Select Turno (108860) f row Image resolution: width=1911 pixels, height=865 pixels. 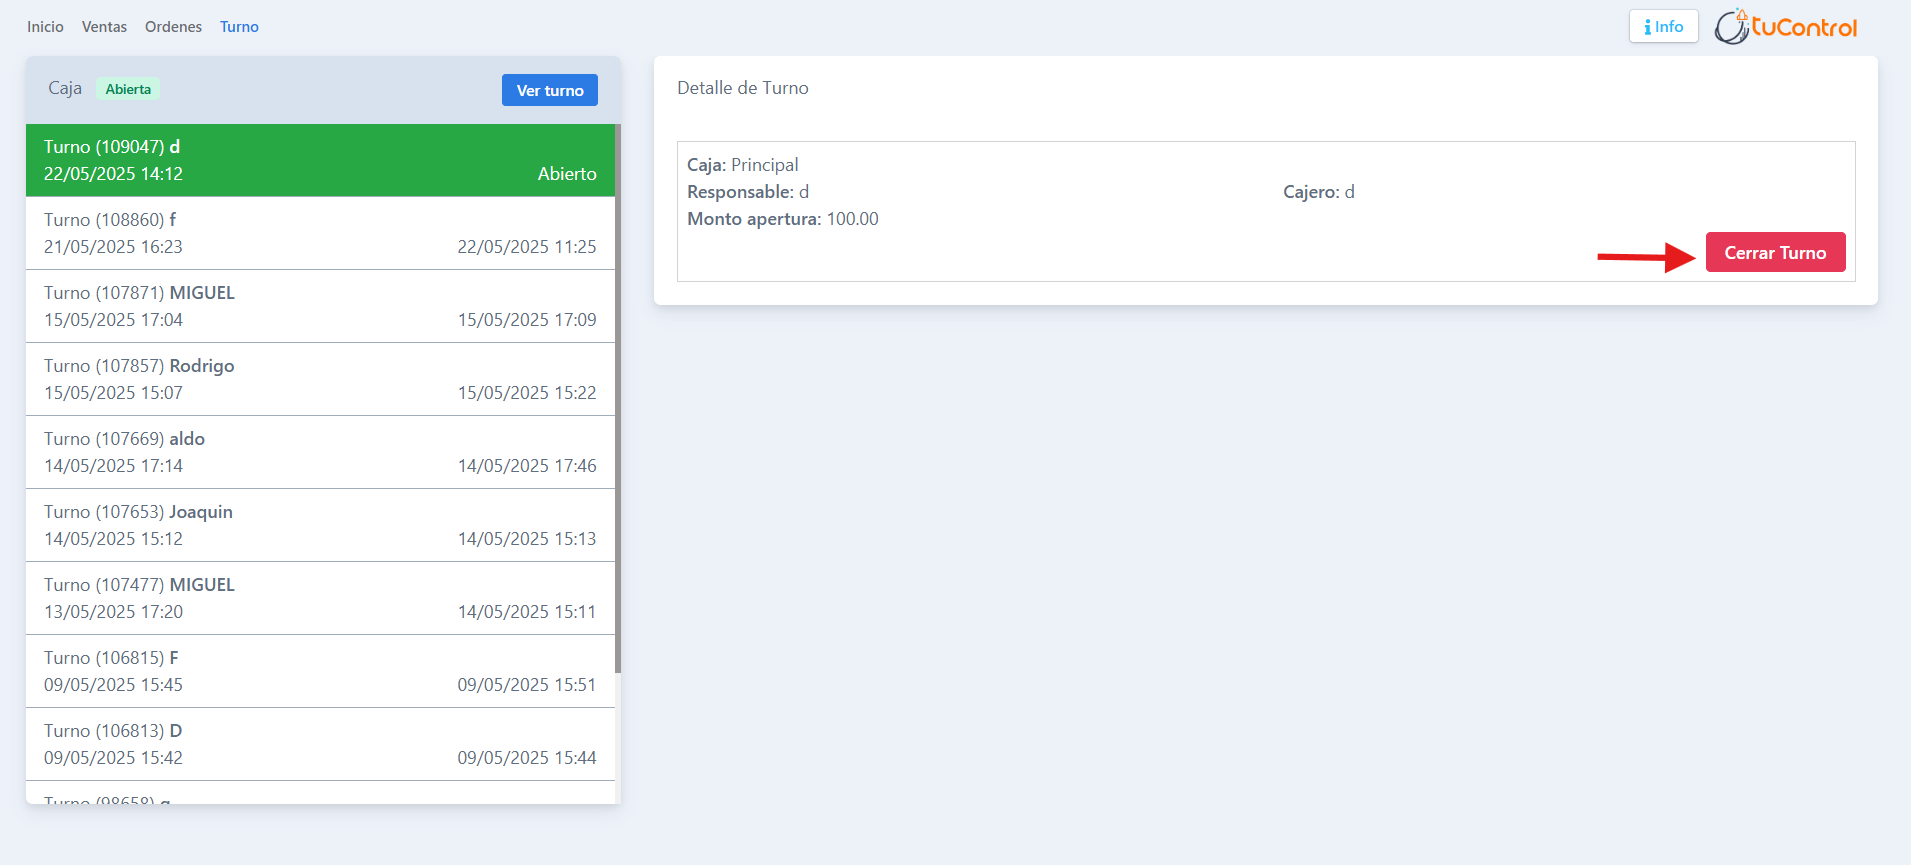[x=320, y=233]
